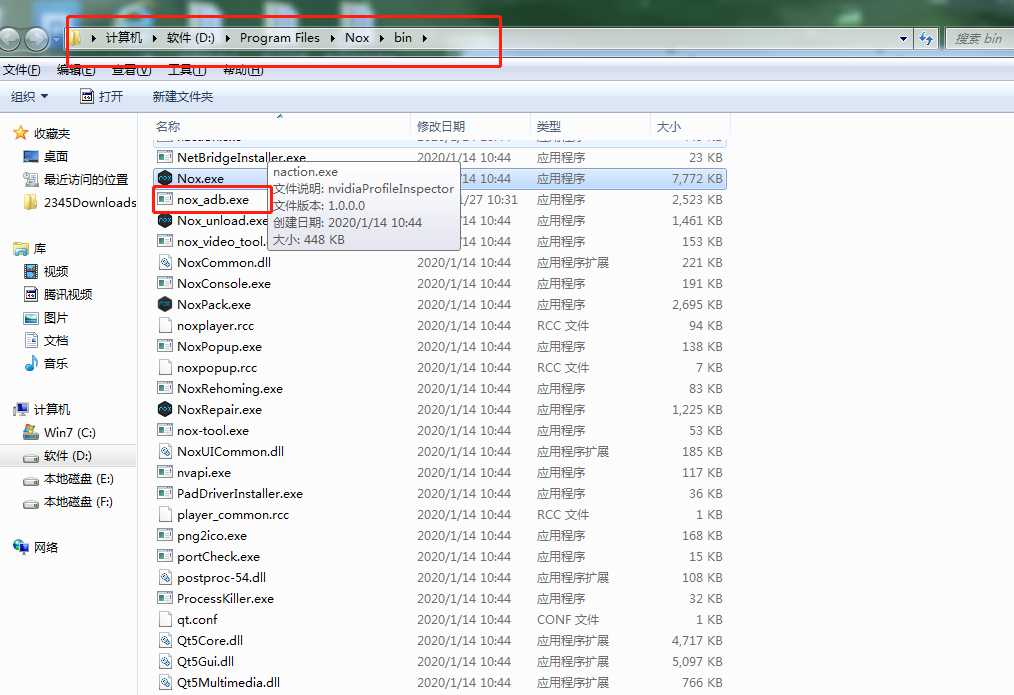
Task: Click the Nox_unload.exe icon
Action: pyautogui.click(x=165, y=220)
